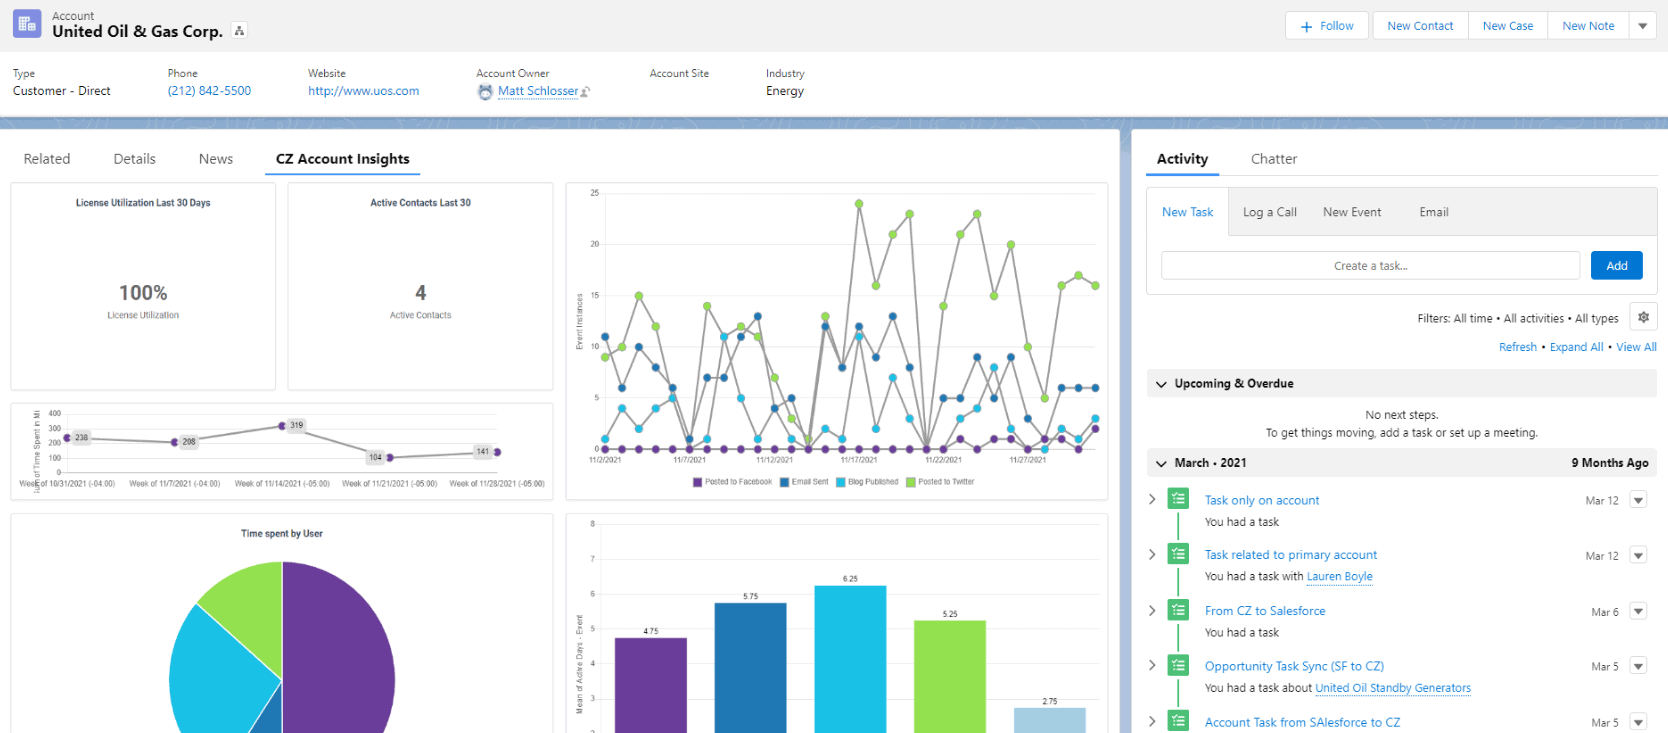Click the Create a task input field
The height and width of the screenshot is (733, 1668).
tap(1370, 265)
